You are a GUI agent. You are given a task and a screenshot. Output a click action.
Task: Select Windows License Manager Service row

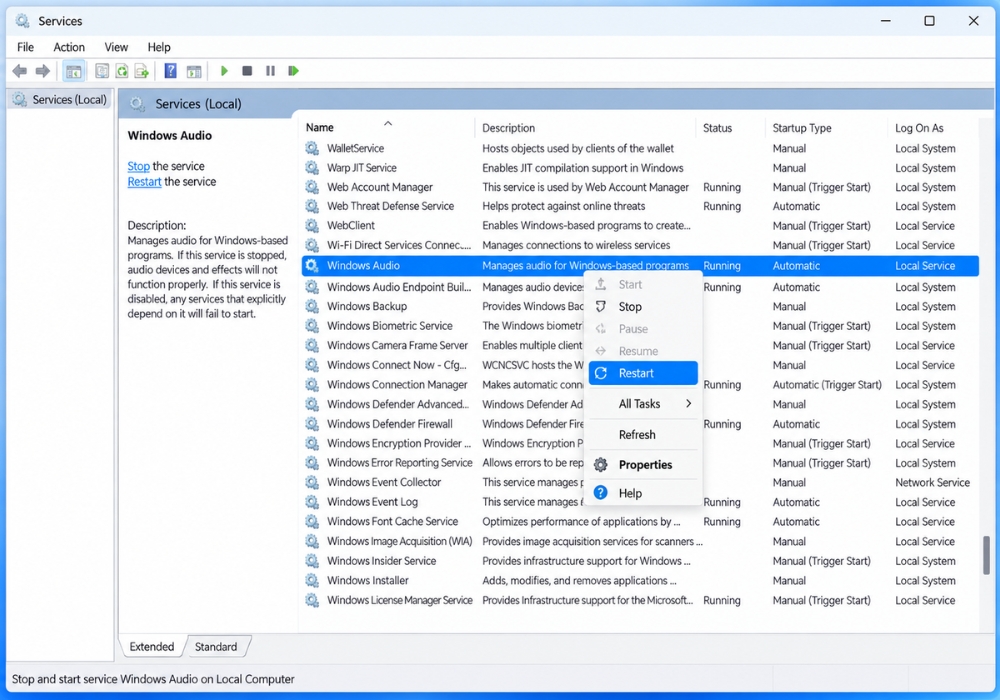(640, 601)
